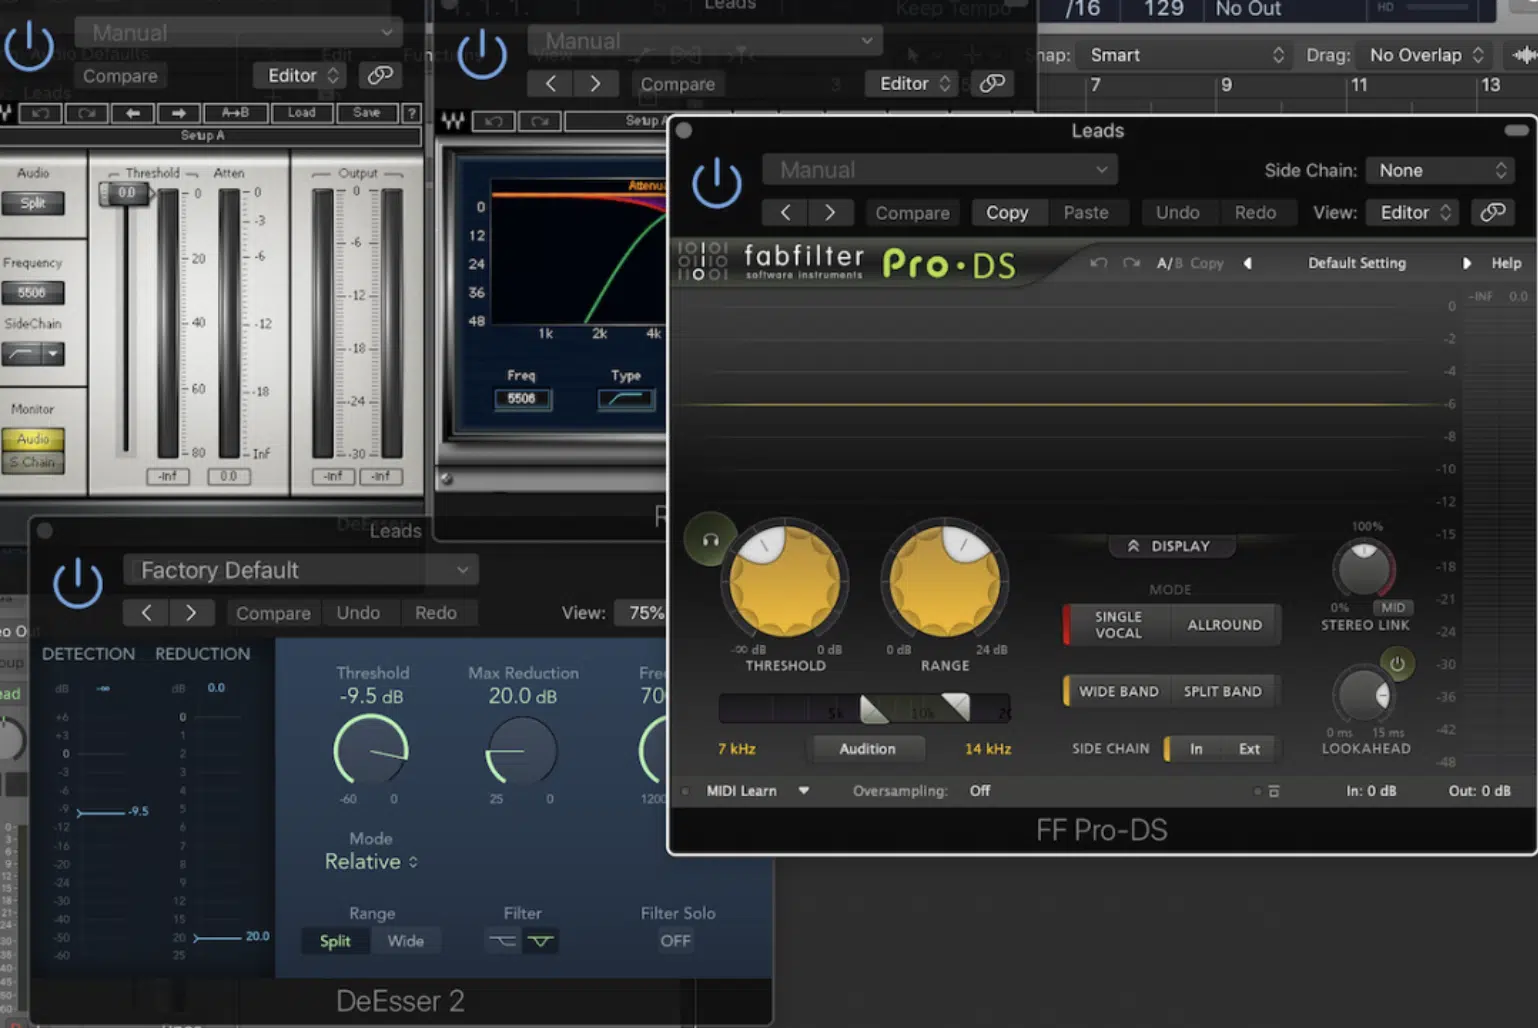Open Manual preset dropdown in Pro-DS window

[940, 170]
